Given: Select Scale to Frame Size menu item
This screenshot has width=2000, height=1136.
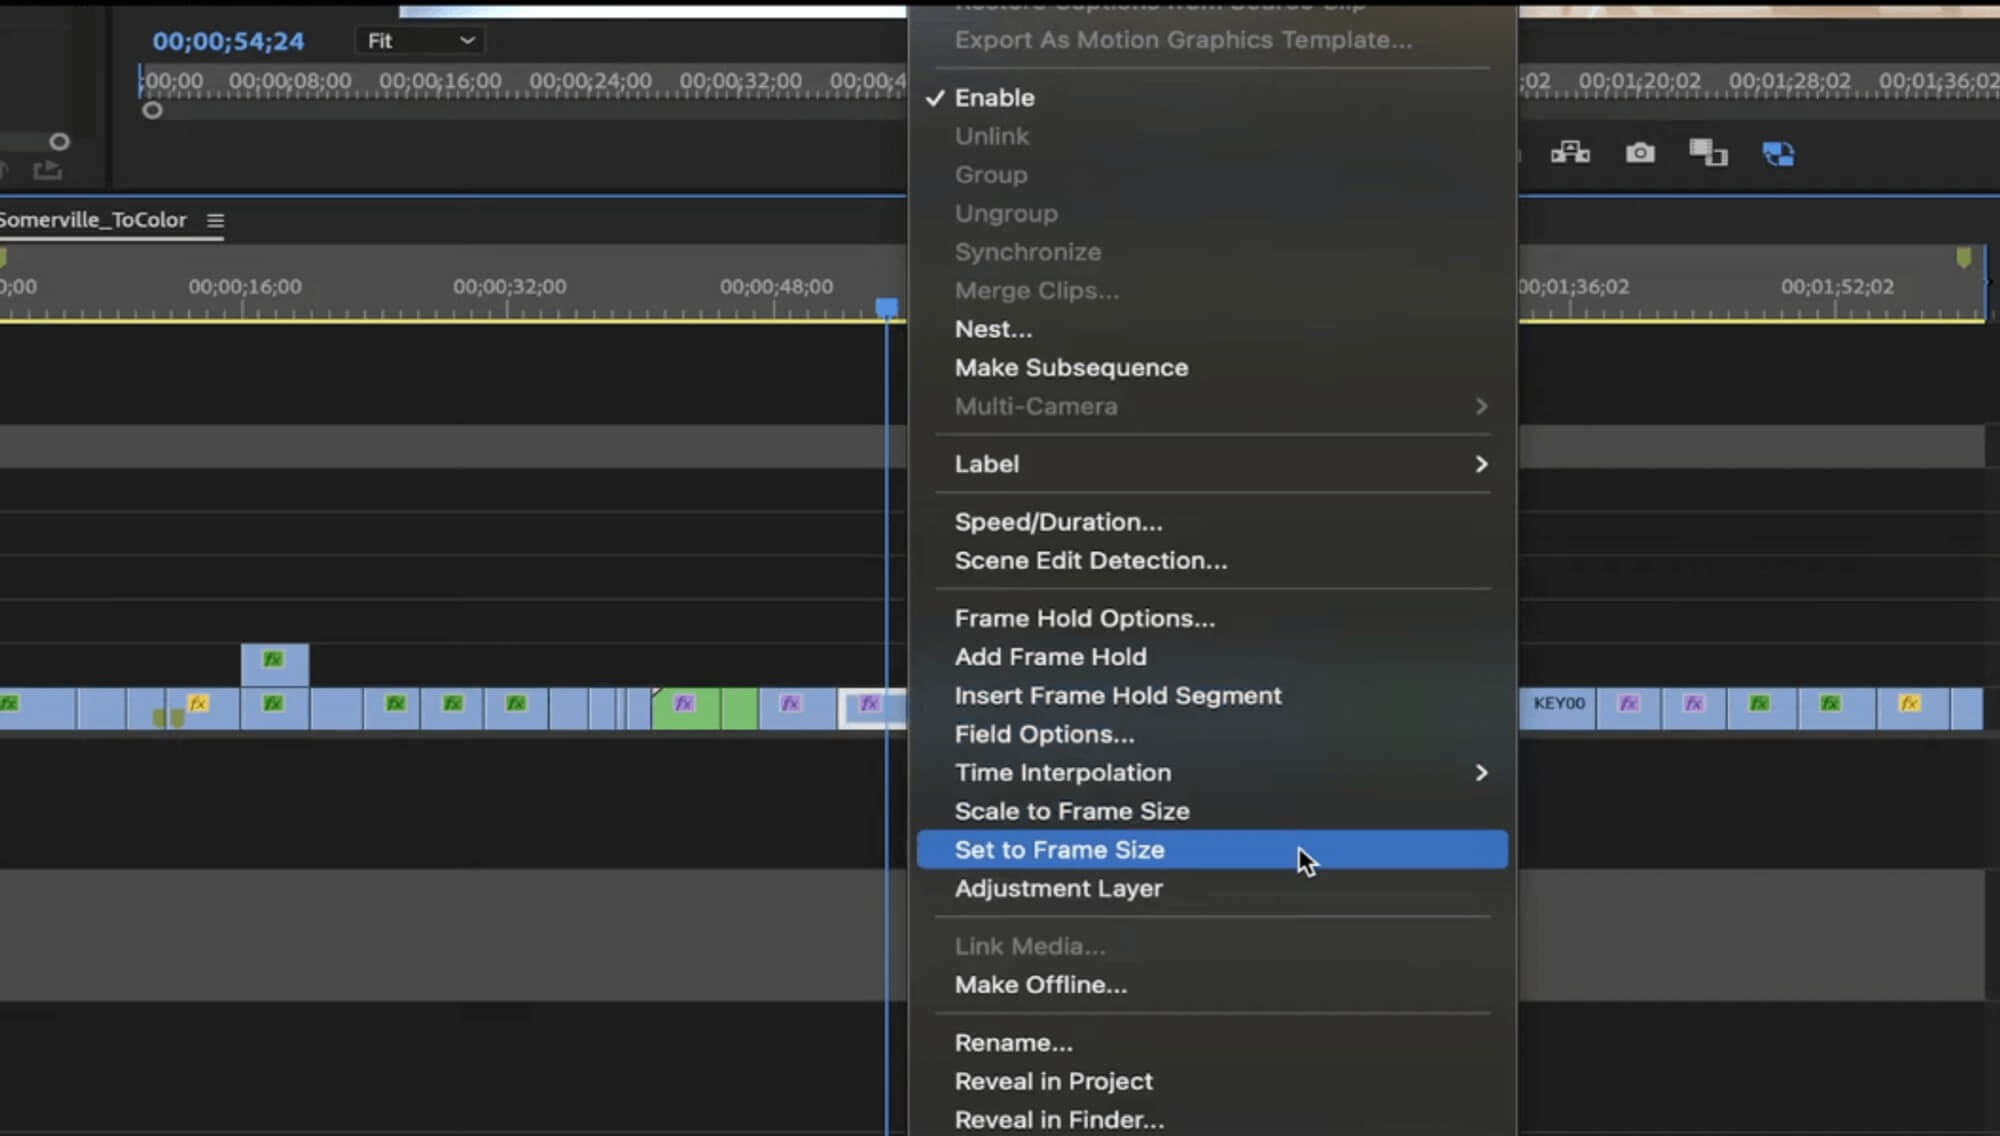Looking at the screenshot, I should point(1071,810).
